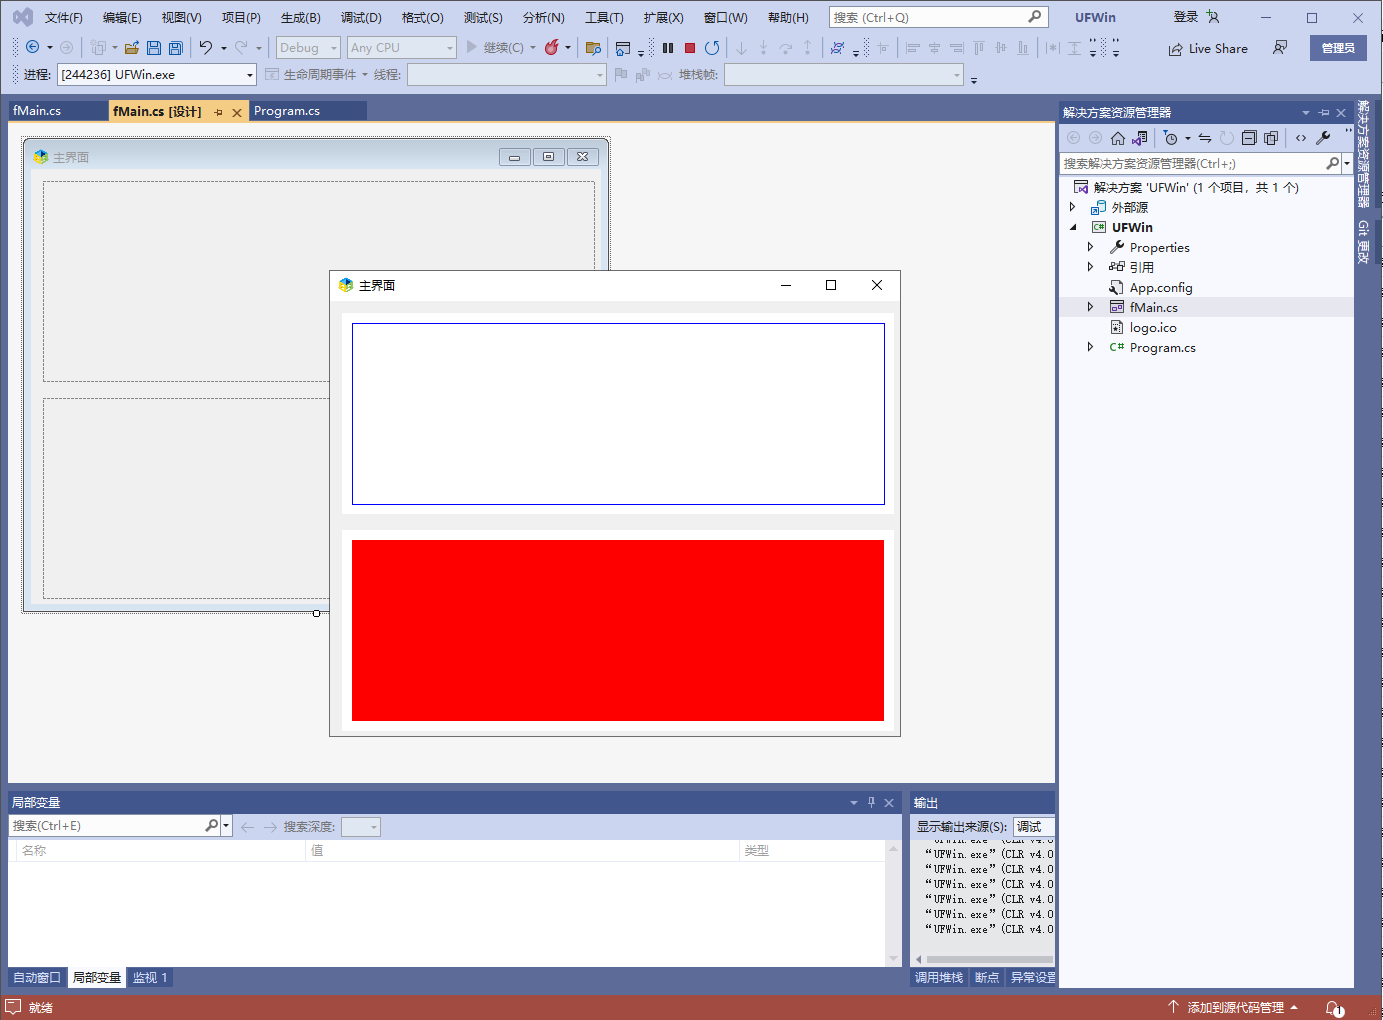Open the 生命周期事件 dropdown

(x=317, y=74)
